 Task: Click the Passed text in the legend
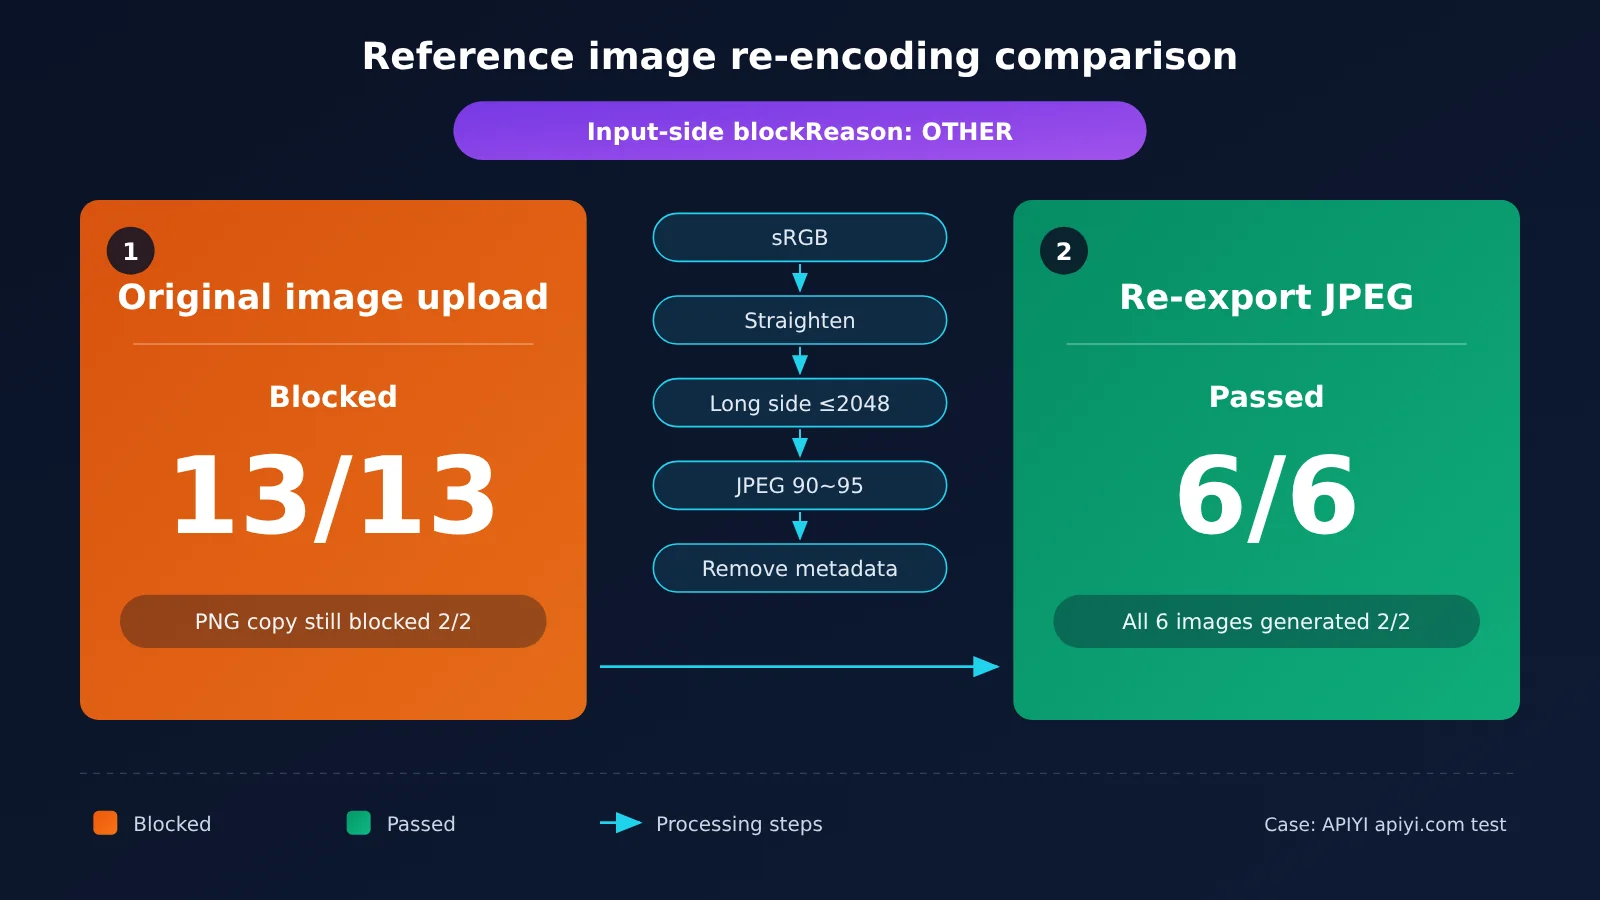[421, 824]
